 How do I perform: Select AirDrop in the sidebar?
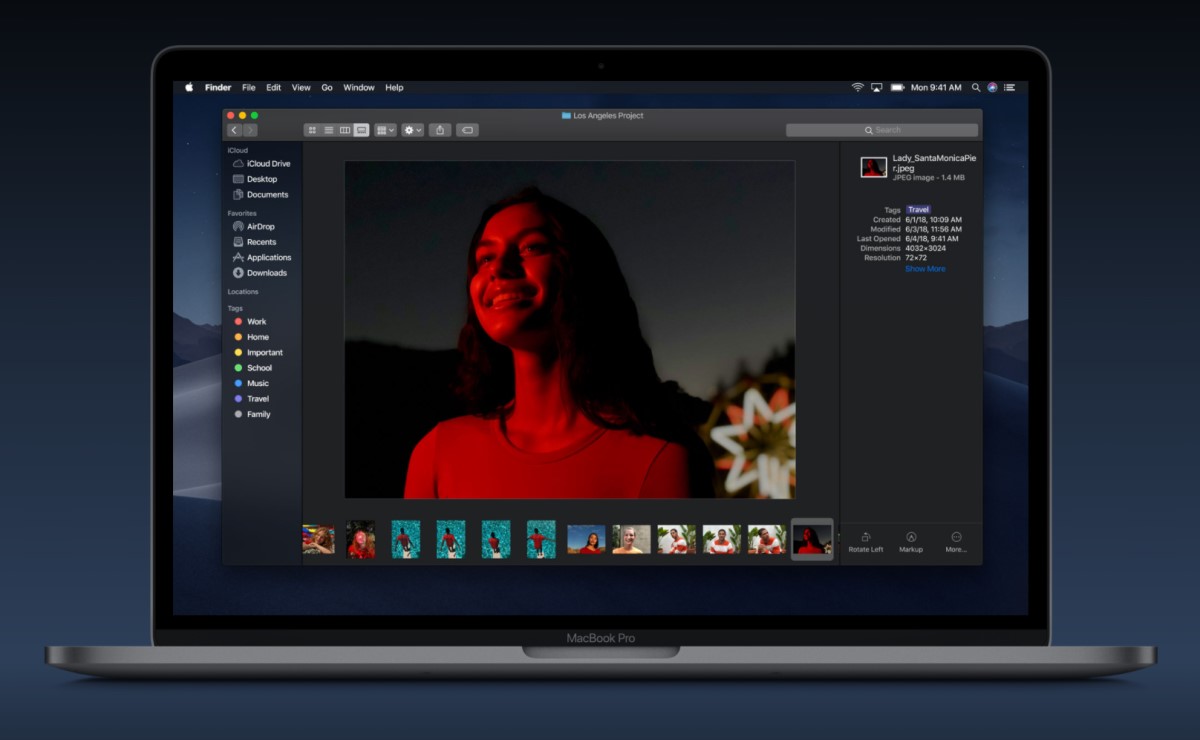tap(262, 226)
